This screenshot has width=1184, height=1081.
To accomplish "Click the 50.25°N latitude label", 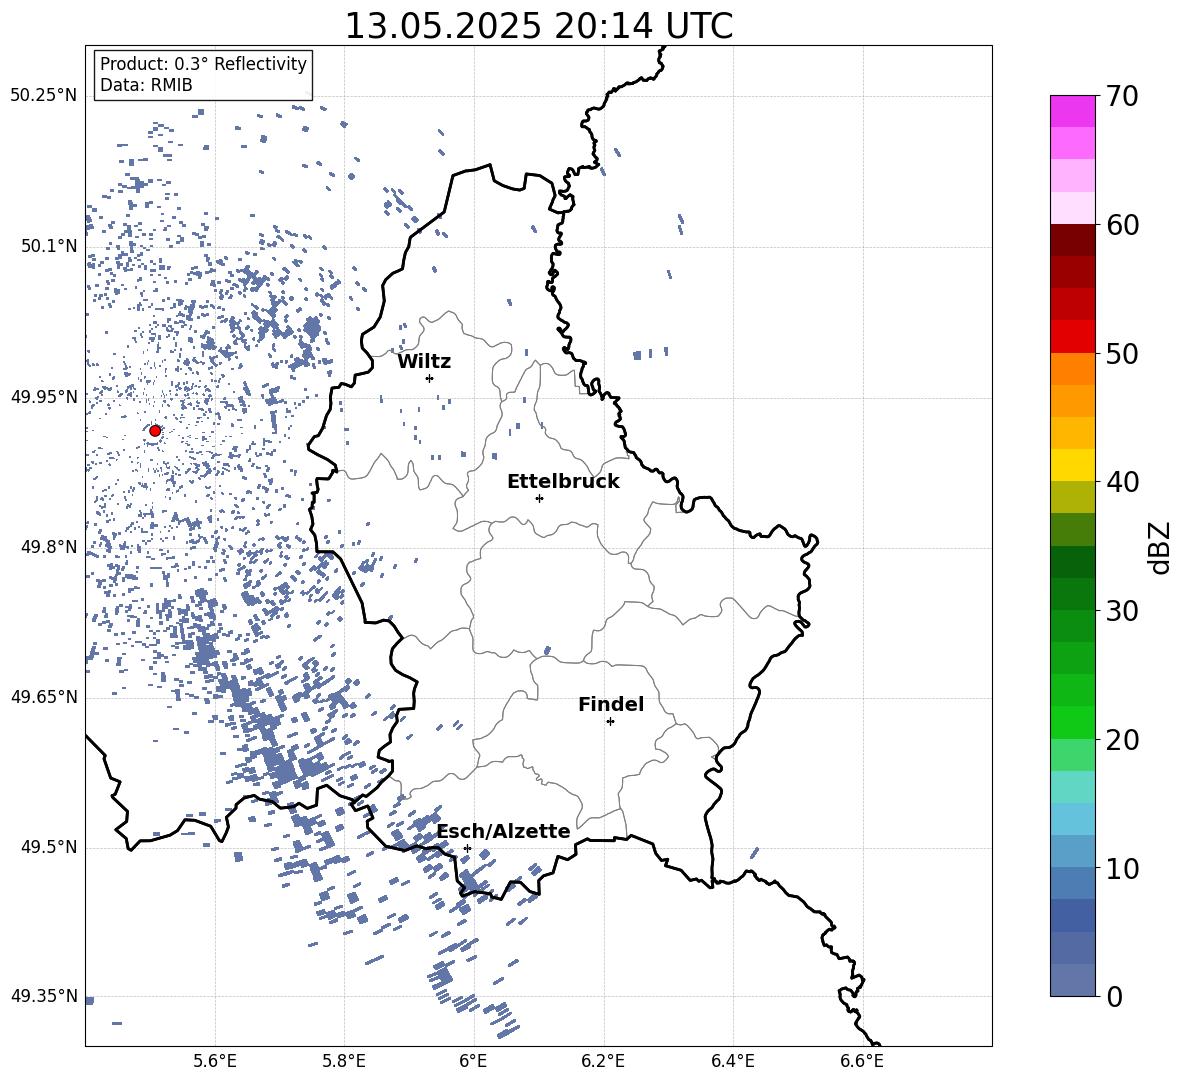I will pos(44,96).
